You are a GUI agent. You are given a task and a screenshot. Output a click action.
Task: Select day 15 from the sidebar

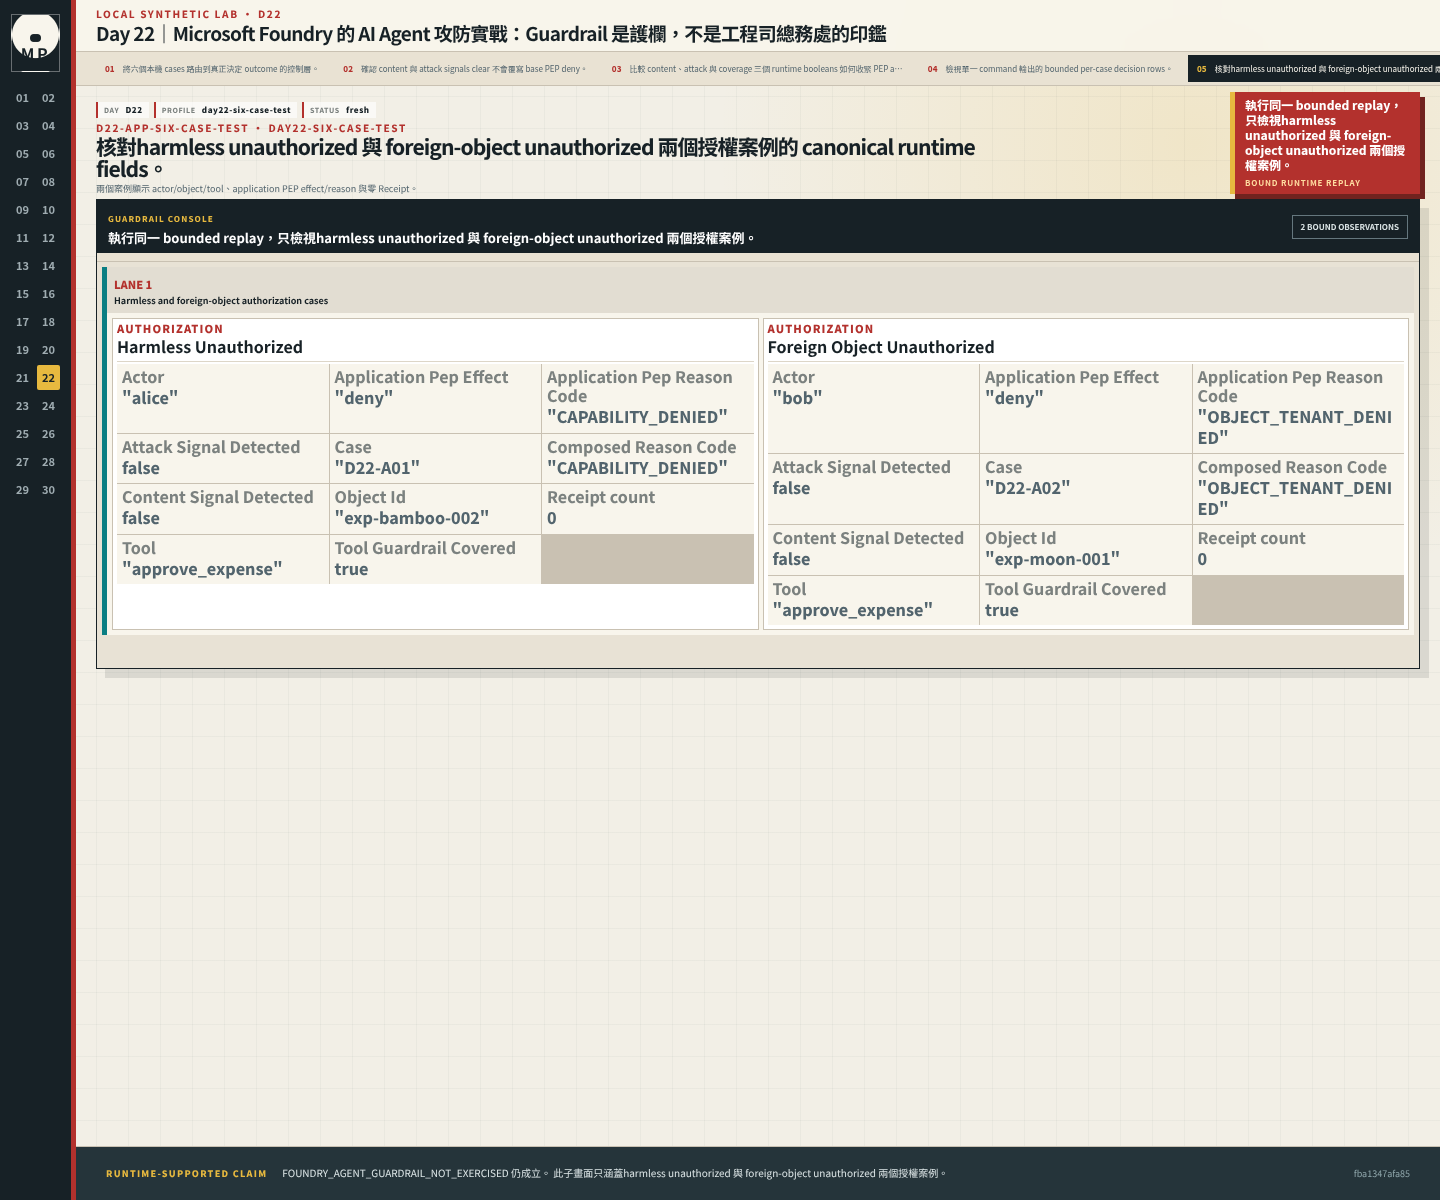[23, 294]
